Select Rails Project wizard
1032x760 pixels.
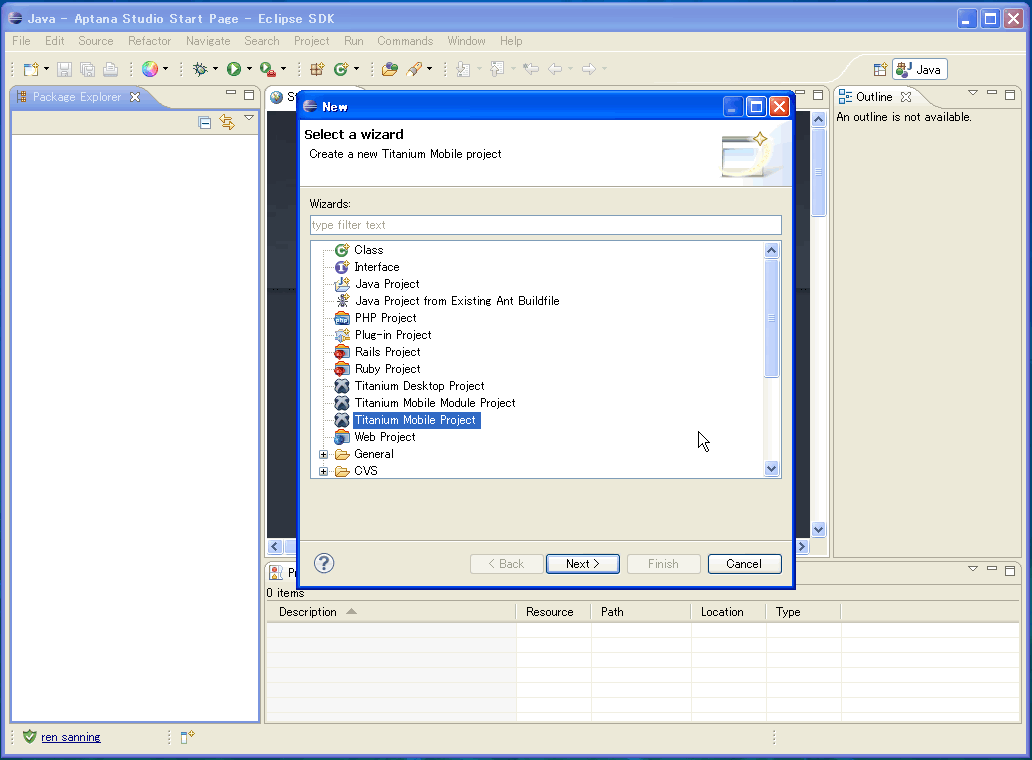point(387,352)
